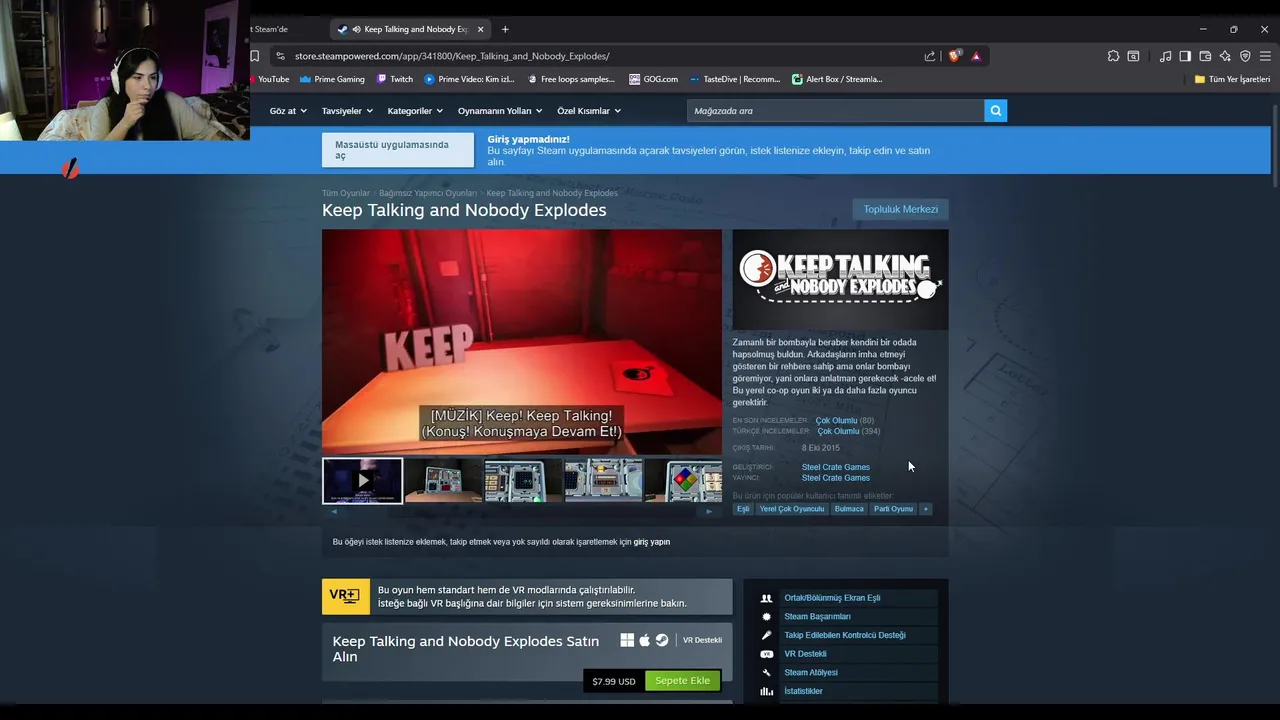Open the Topluluk Merkezi button
1280x720 pixels.
click(x=900, y=209)
